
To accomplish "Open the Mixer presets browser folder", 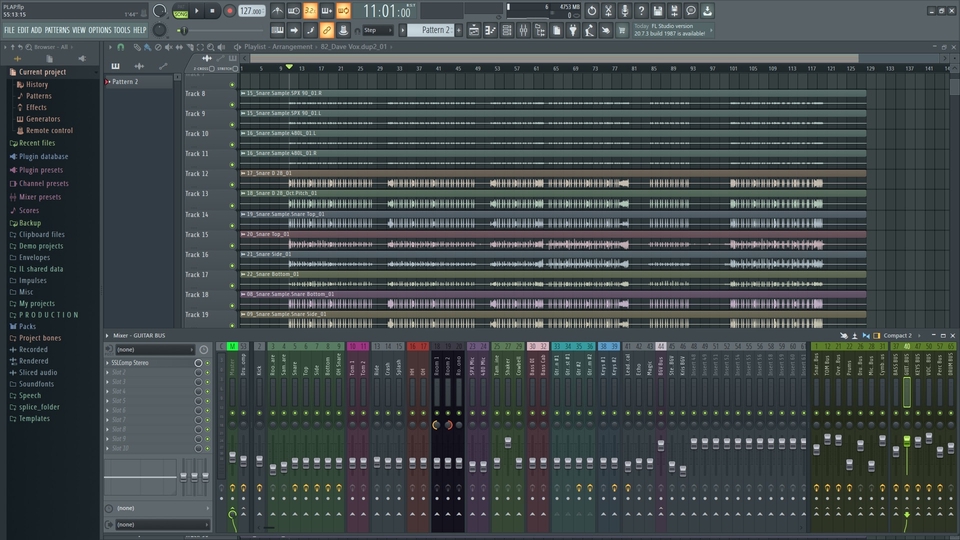I will pos(40,197).
